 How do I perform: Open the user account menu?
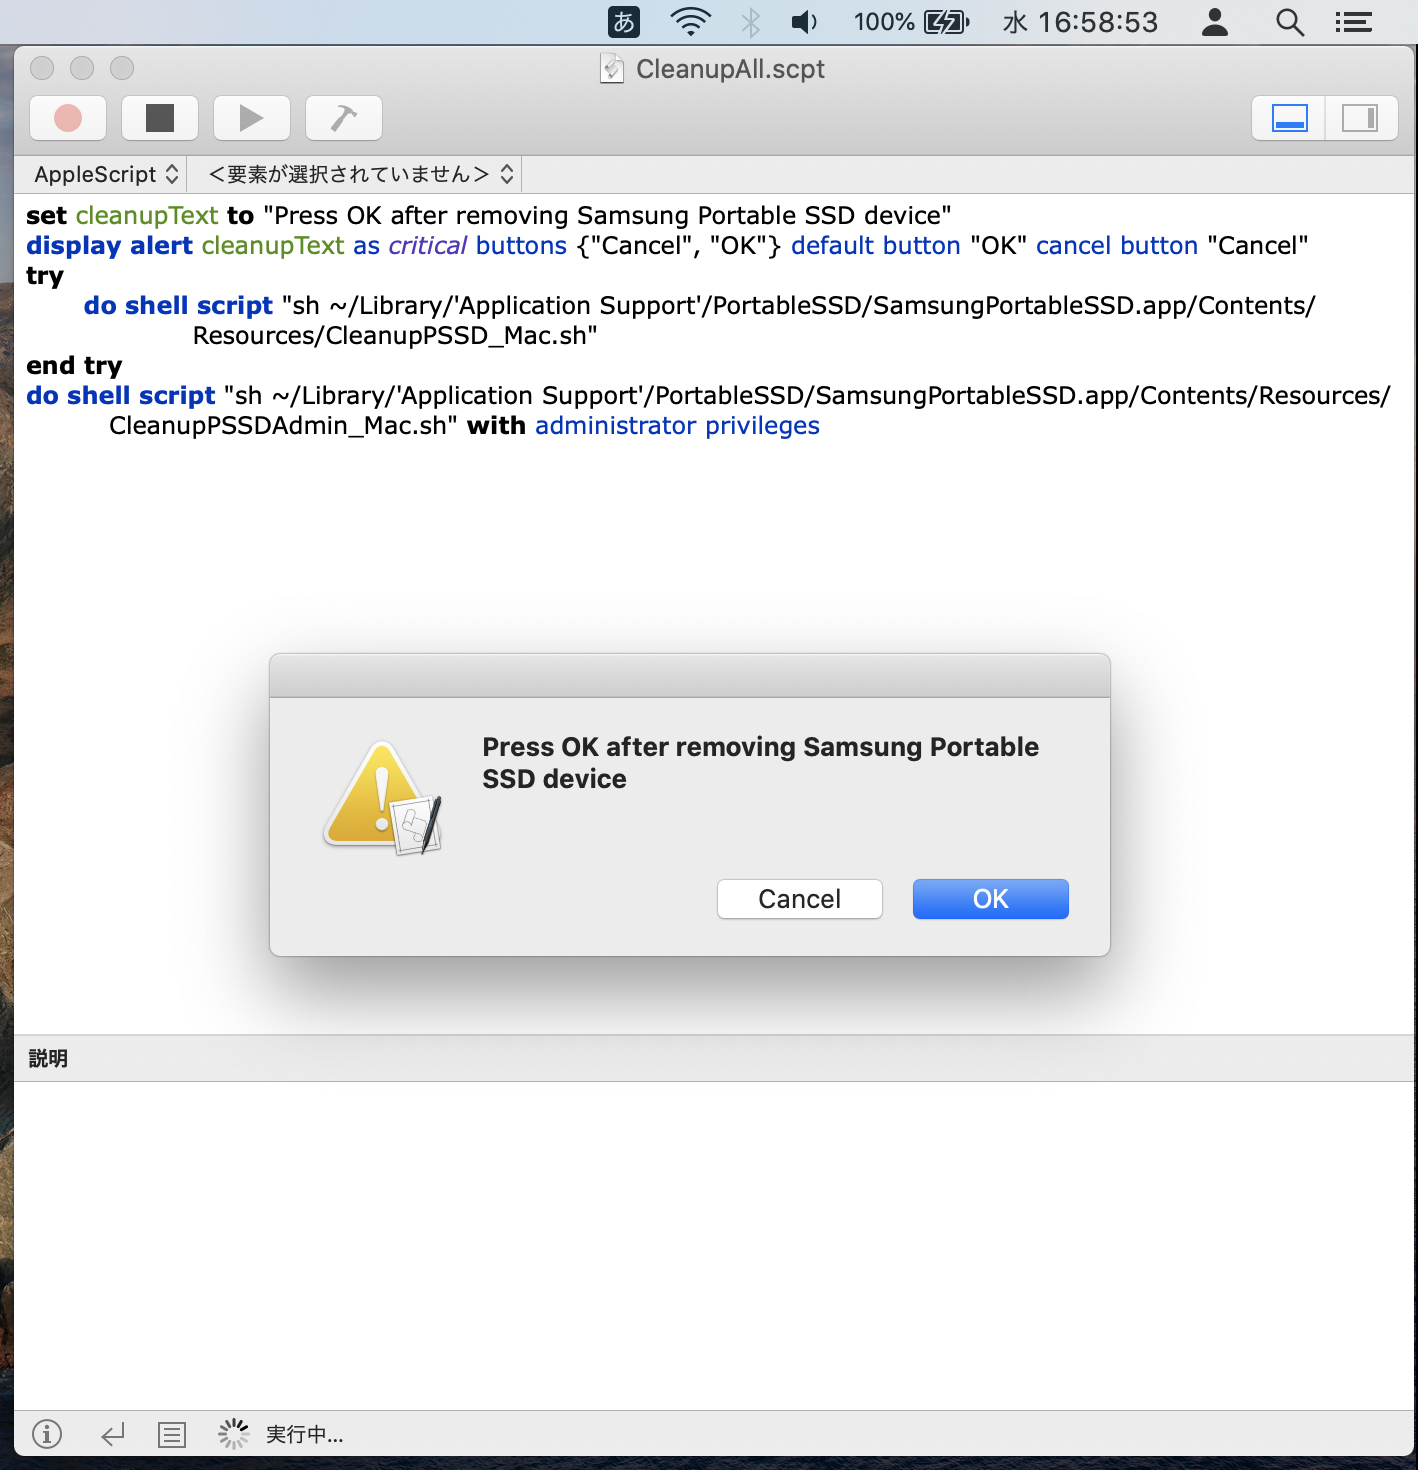1215,22
